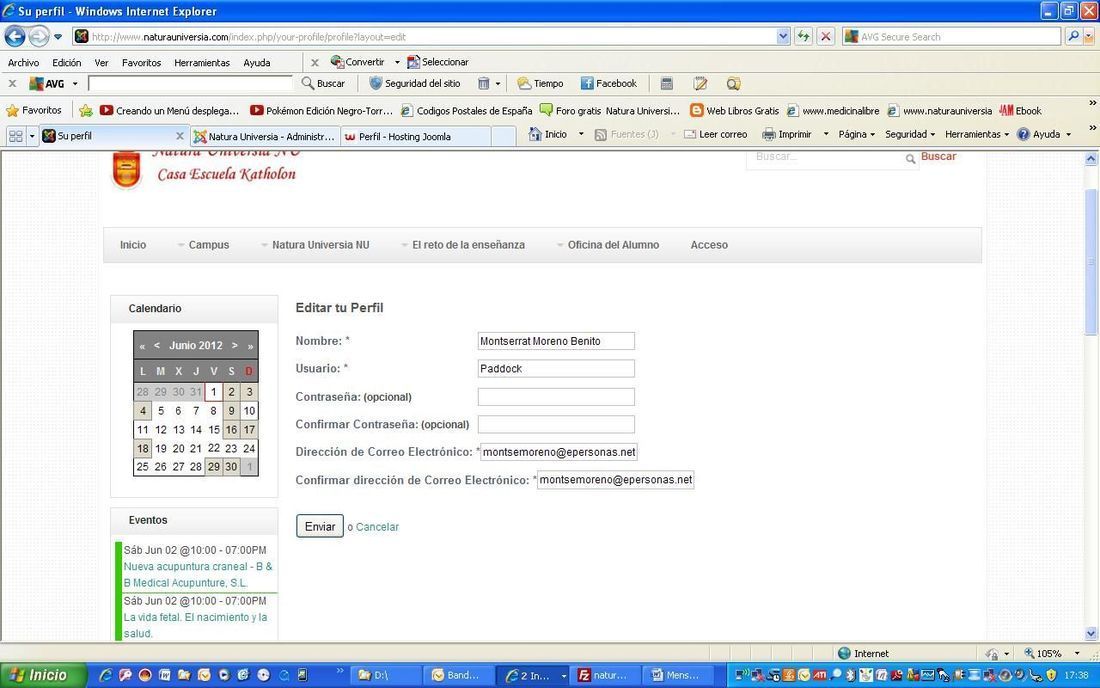Open the AVG logo dropdown arrow
This screenshot has height=688, width=1100.
coord(75,84)
